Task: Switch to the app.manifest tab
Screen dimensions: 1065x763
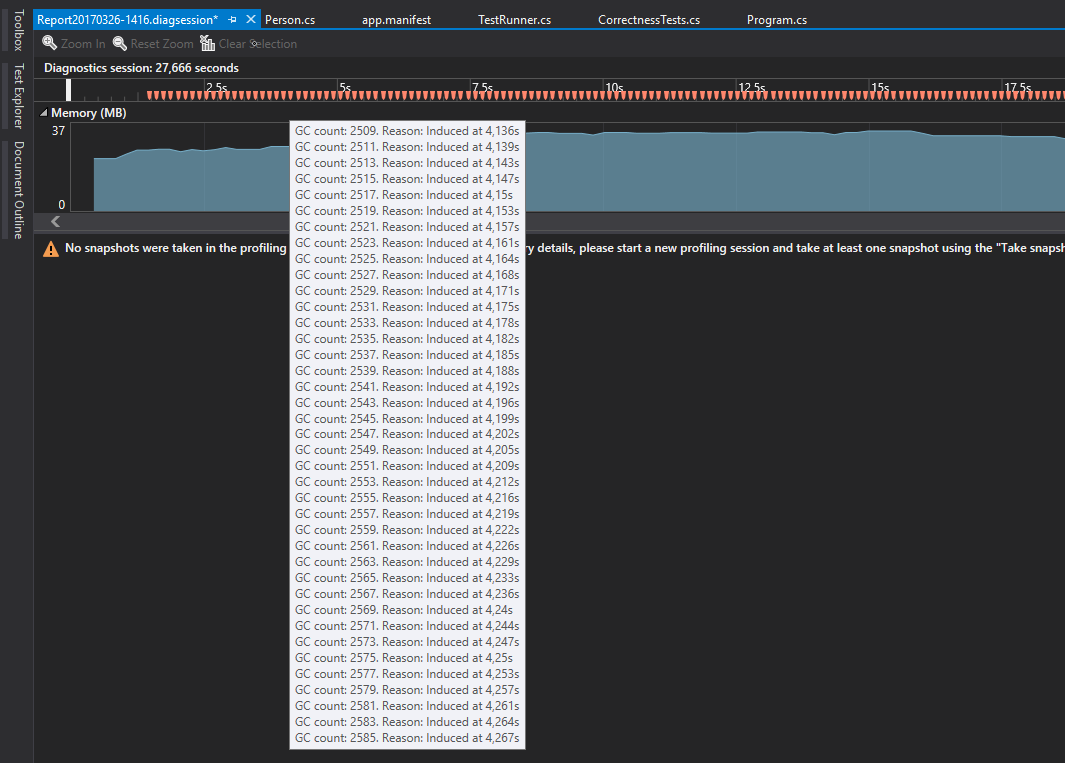Action: tap(396, 20)
